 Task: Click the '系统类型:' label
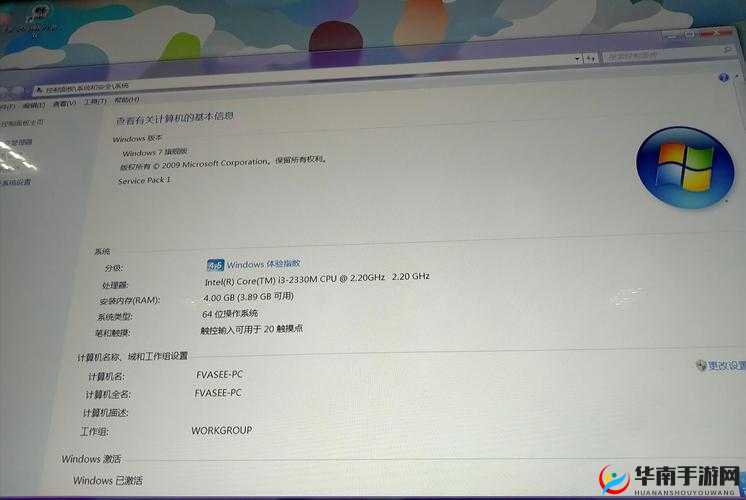115,317
